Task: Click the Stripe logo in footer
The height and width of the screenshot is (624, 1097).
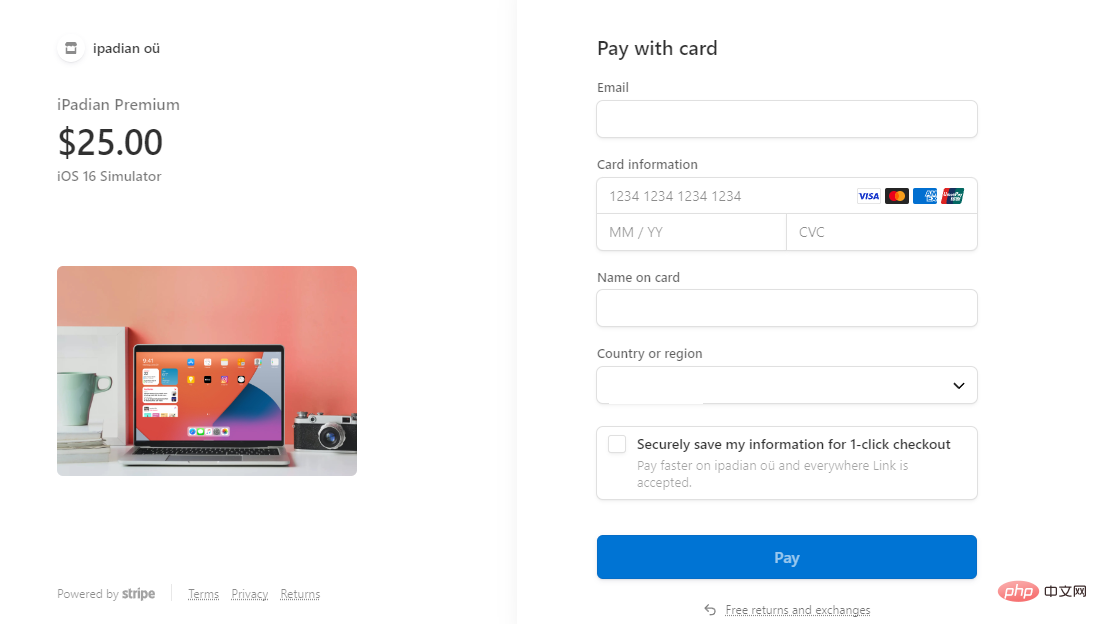Action: point(138,594)
